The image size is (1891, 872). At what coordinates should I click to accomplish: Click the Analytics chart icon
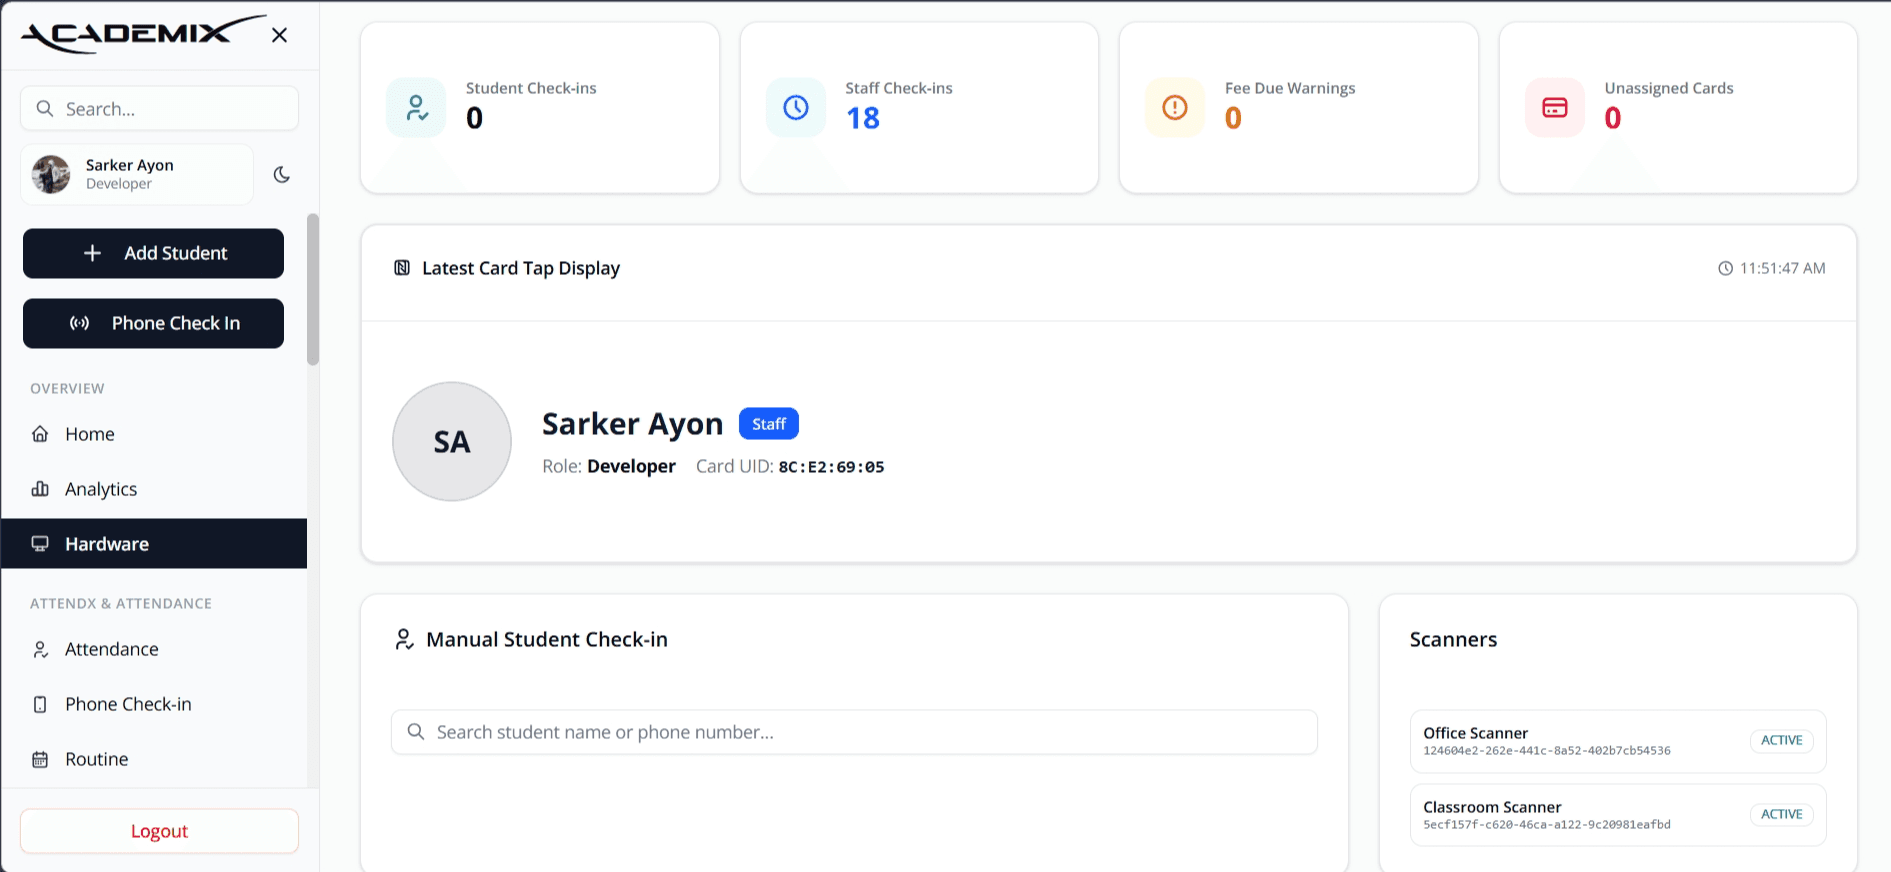(40, 489)
